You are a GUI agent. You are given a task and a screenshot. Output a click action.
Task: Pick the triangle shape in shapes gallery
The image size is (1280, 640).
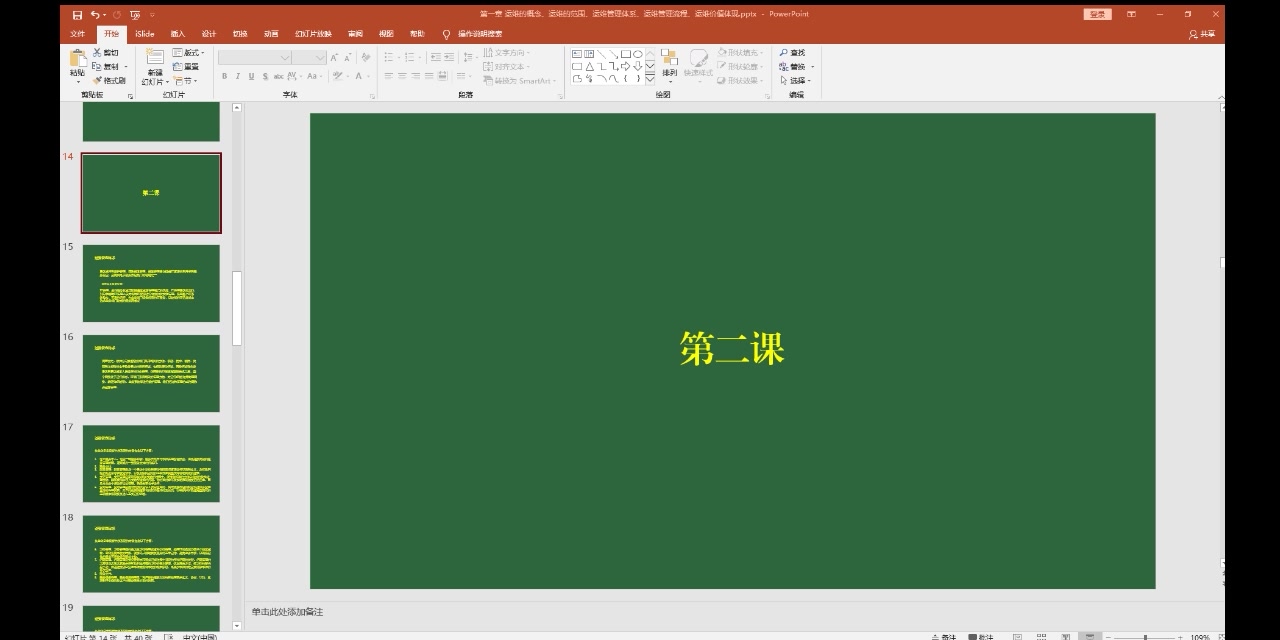point(589,66)
